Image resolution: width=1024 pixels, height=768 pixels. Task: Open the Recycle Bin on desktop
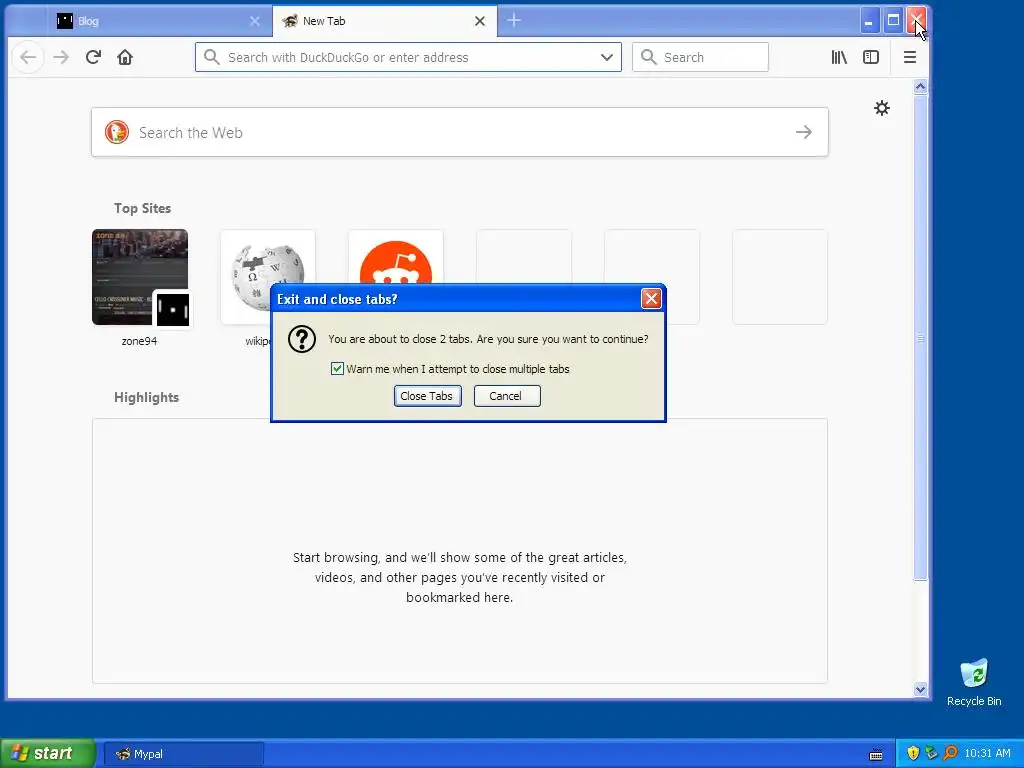(974, 682)
